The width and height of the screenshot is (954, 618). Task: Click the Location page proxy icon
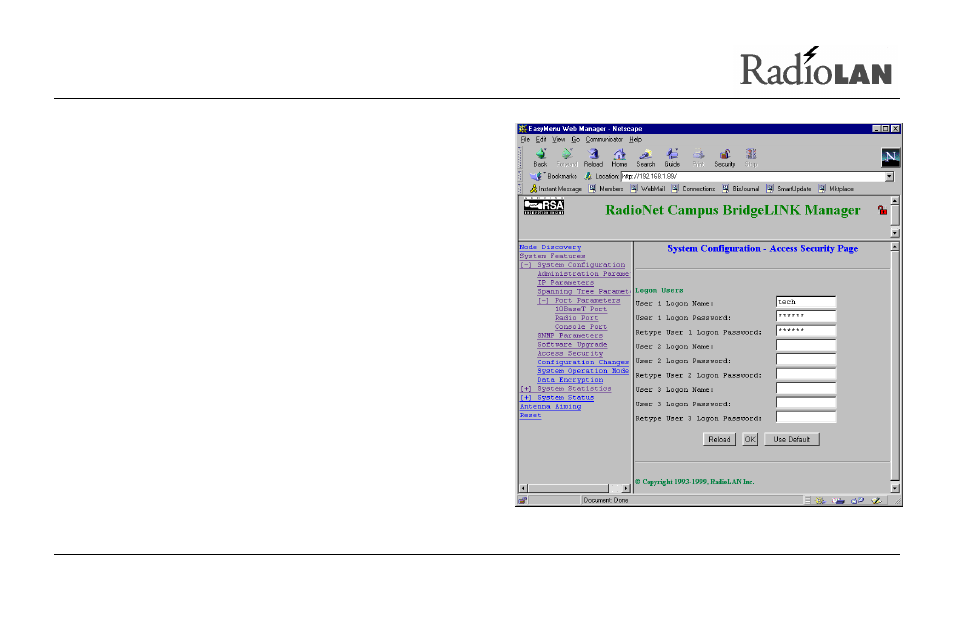click(x=588, y=176)
